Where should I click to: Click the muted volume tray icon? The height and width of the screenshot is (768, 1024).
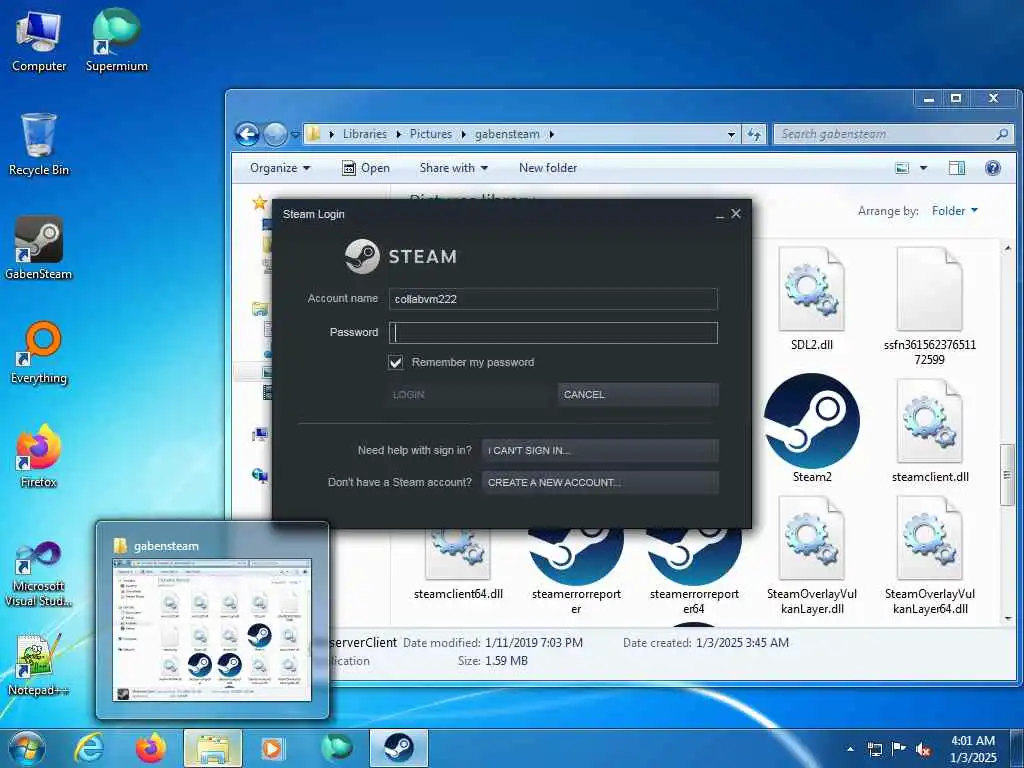(923, 749)
